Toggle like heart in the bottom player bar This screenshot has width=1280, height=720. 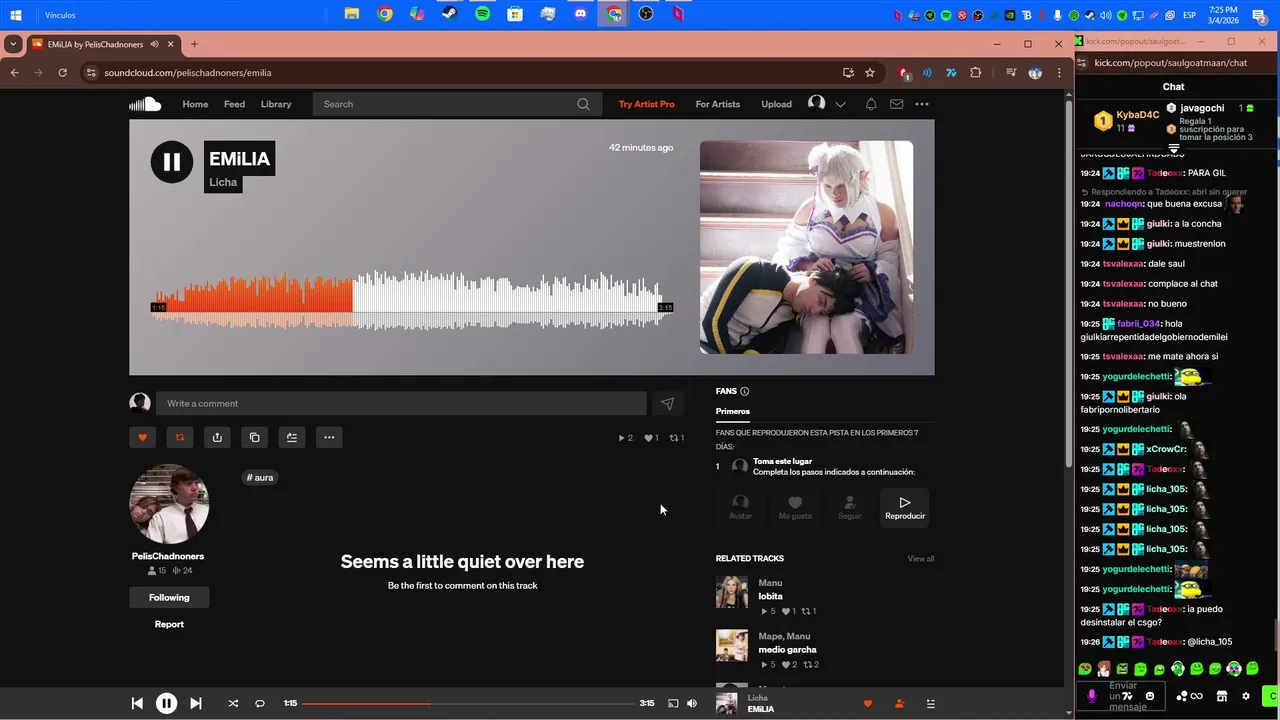point(867,703)
